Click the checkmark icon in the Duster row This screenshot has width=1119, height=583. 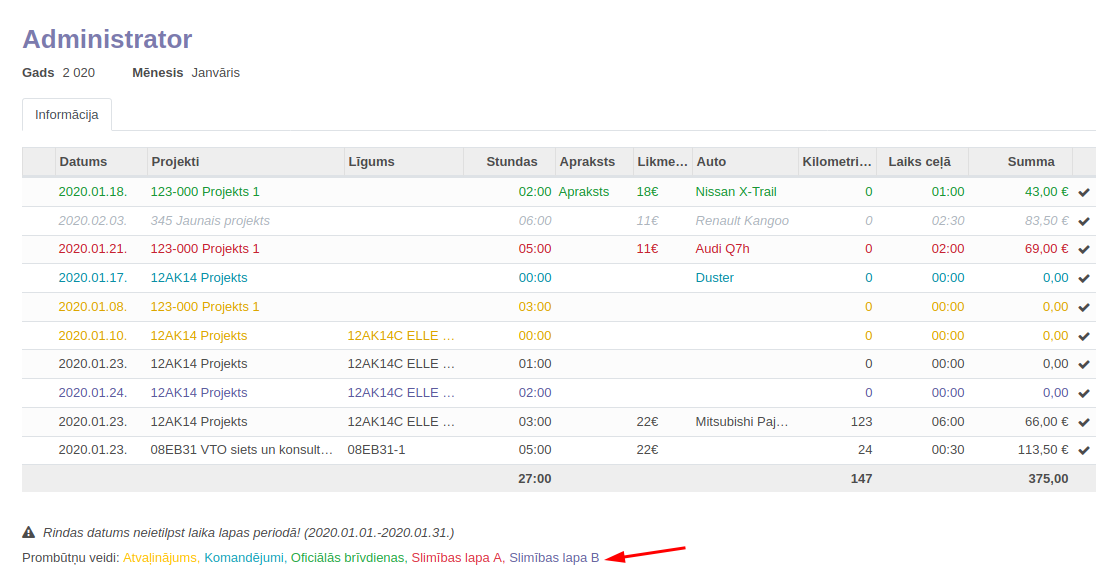point(1084,278)
